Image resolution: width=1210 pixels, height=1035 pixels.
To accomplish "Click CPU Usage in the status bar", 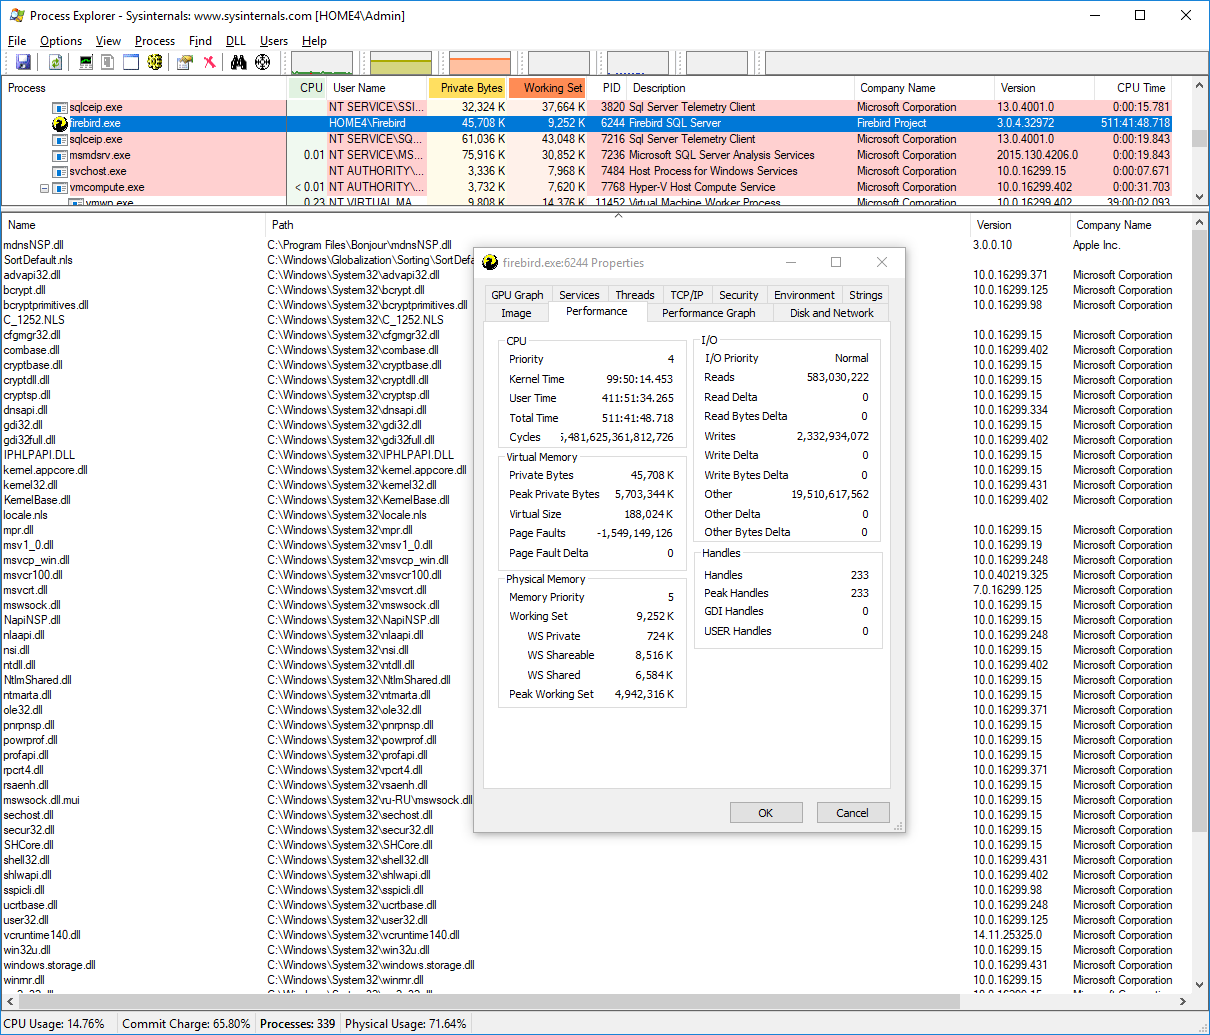I will tap(56, 1023).
